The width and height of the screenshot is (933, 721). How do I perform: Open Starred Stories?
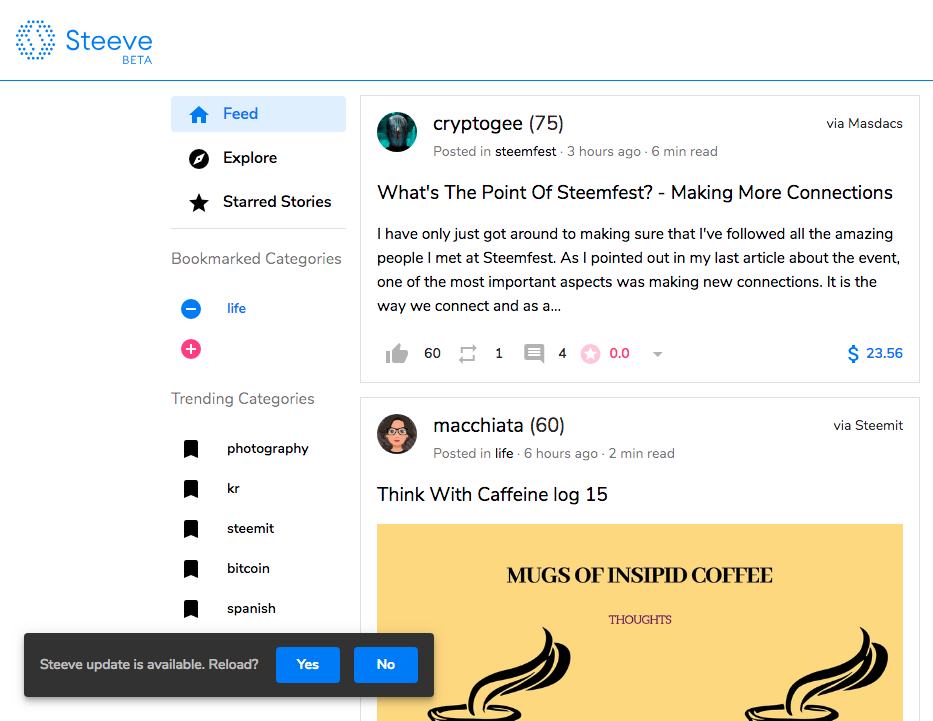(x=258, y=202)
